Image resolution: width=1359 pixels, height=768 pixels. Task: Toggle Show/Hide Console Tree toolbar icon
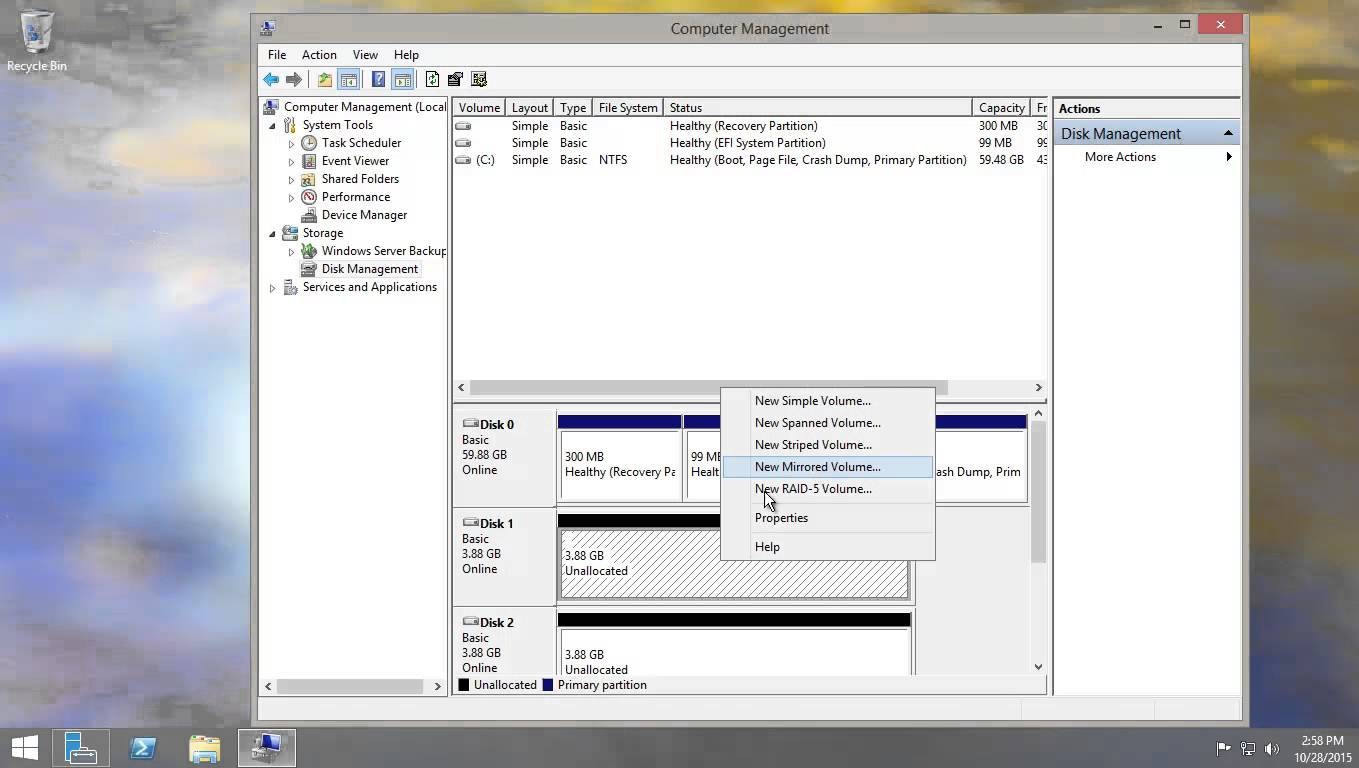pos(348,79)
